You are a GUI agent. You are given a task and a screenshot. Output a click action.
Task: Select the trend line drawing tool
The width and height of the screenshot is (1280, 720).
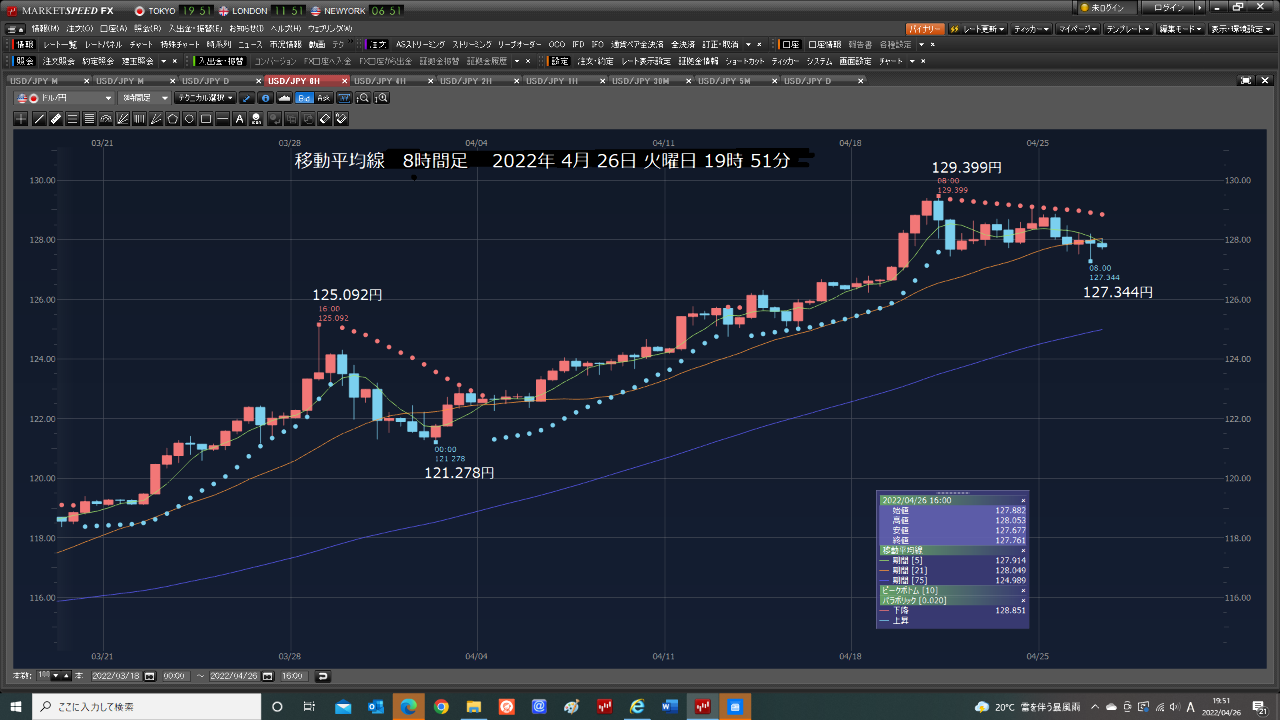[39, 119]
